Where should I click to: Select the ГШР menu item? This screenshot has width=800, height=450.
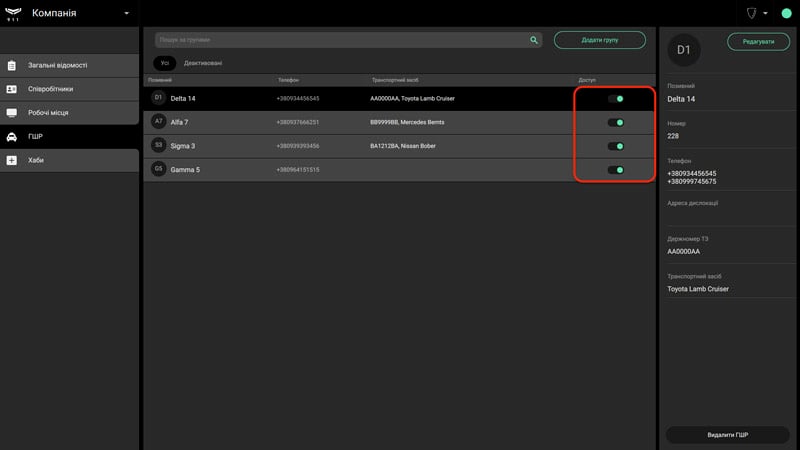69,136
